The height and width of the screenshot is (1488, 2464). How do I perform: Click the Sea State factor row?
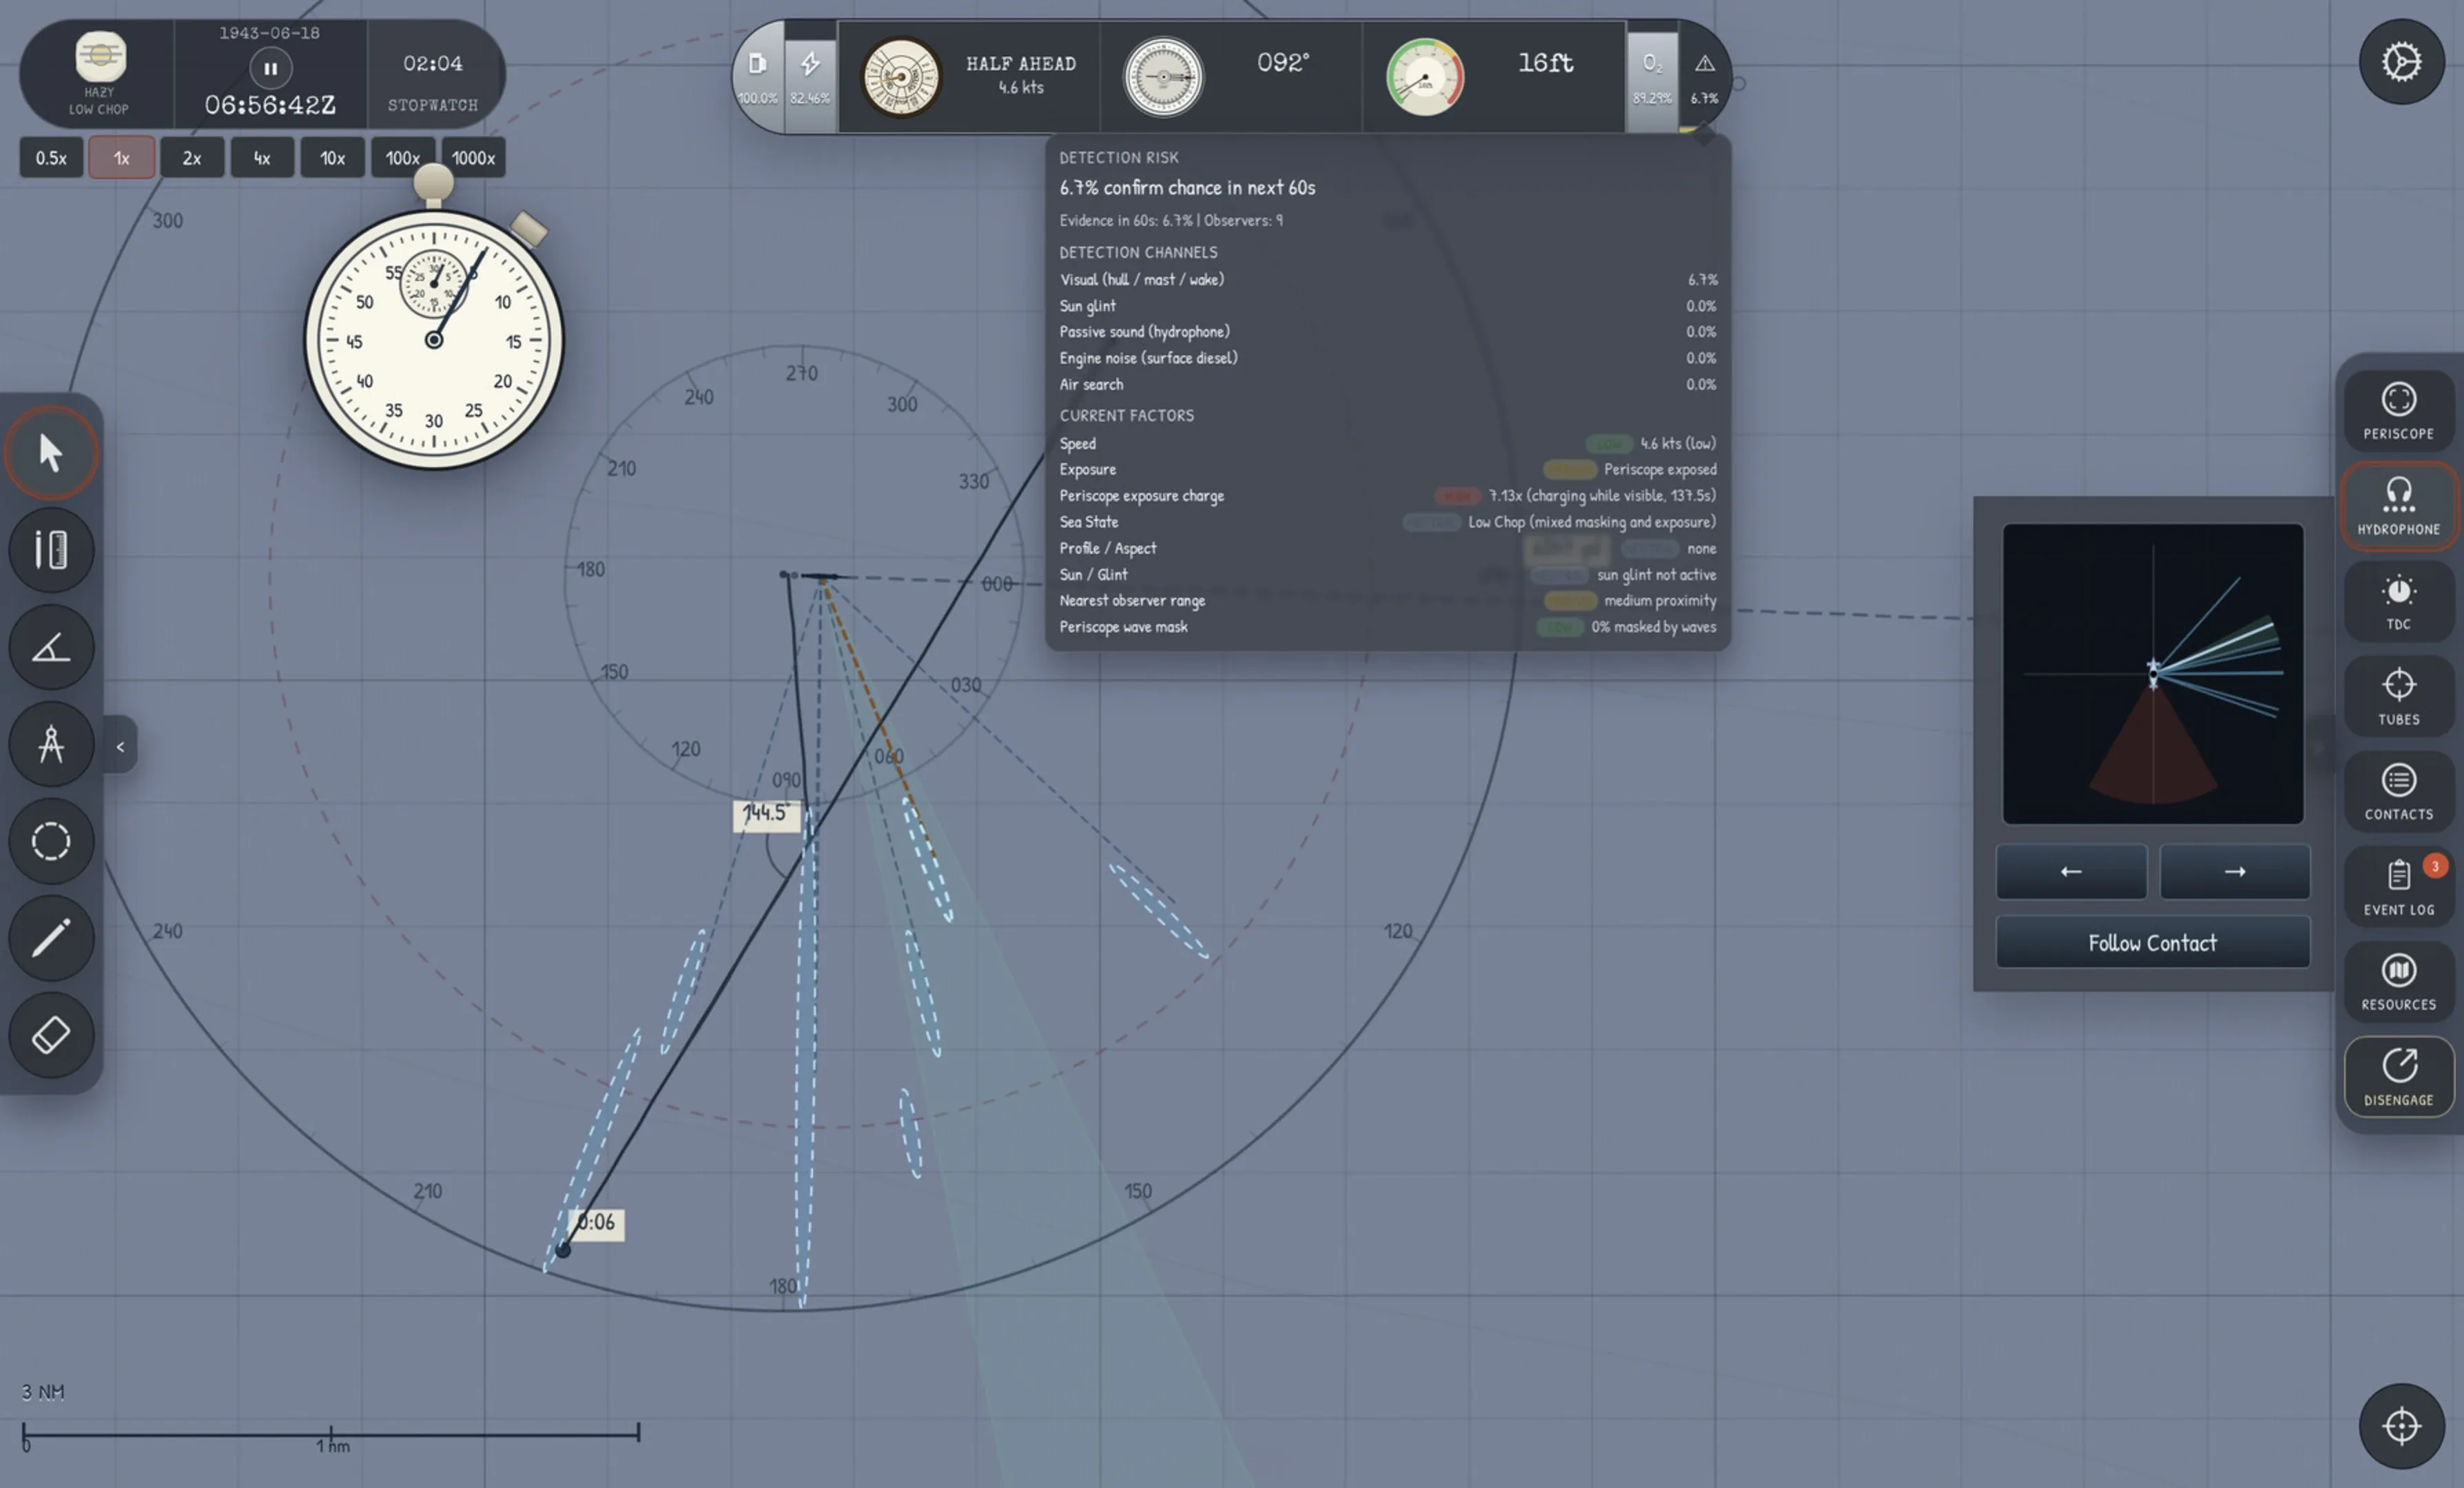1388,521
